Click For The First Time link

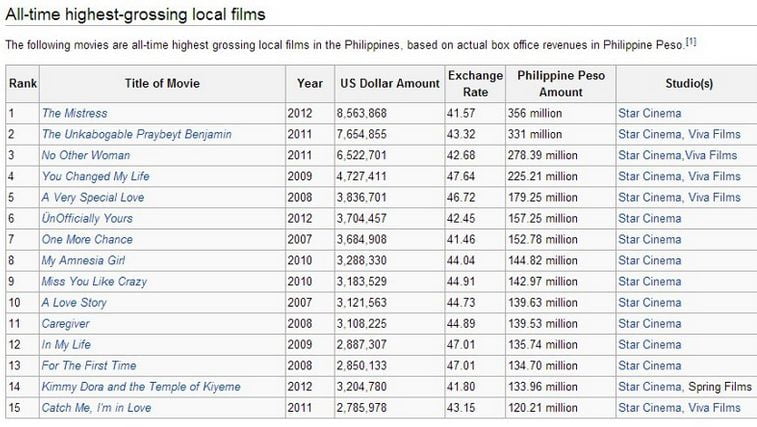pos(89,366)
